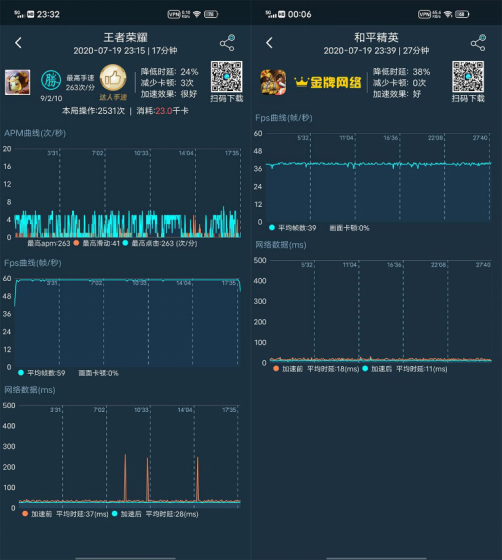
Task: Tap back arrow on 和平精英 report
Action: pos(270,43)
